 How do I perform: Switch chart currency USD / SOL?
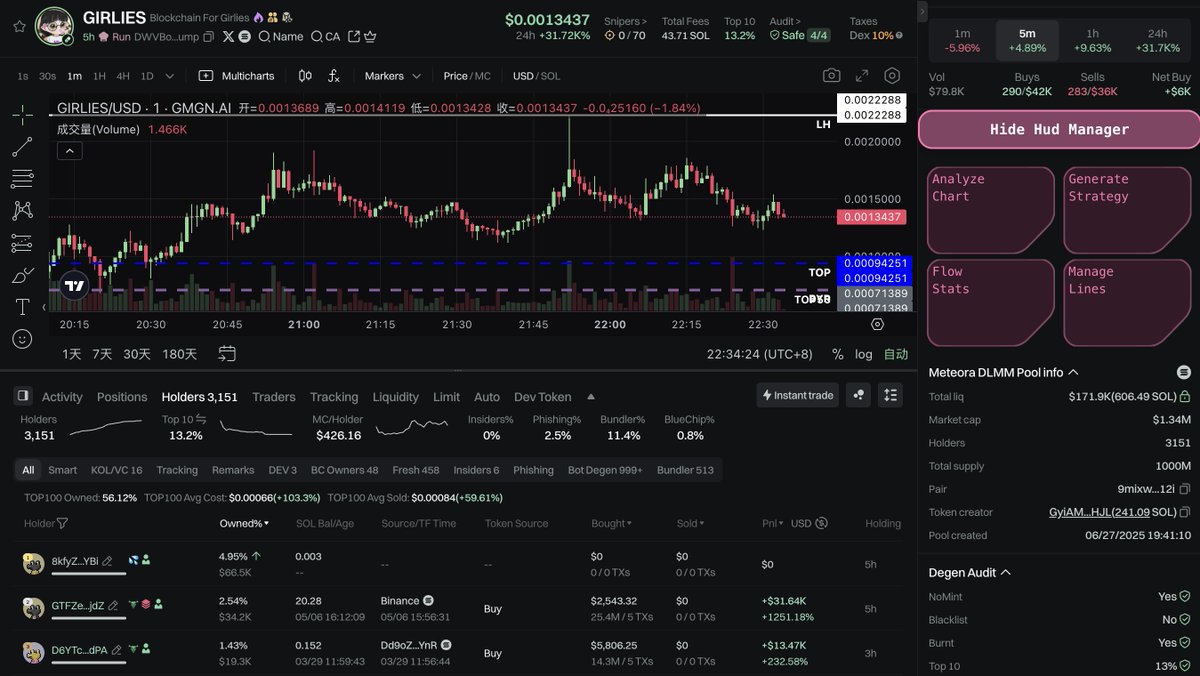(537, 76)
